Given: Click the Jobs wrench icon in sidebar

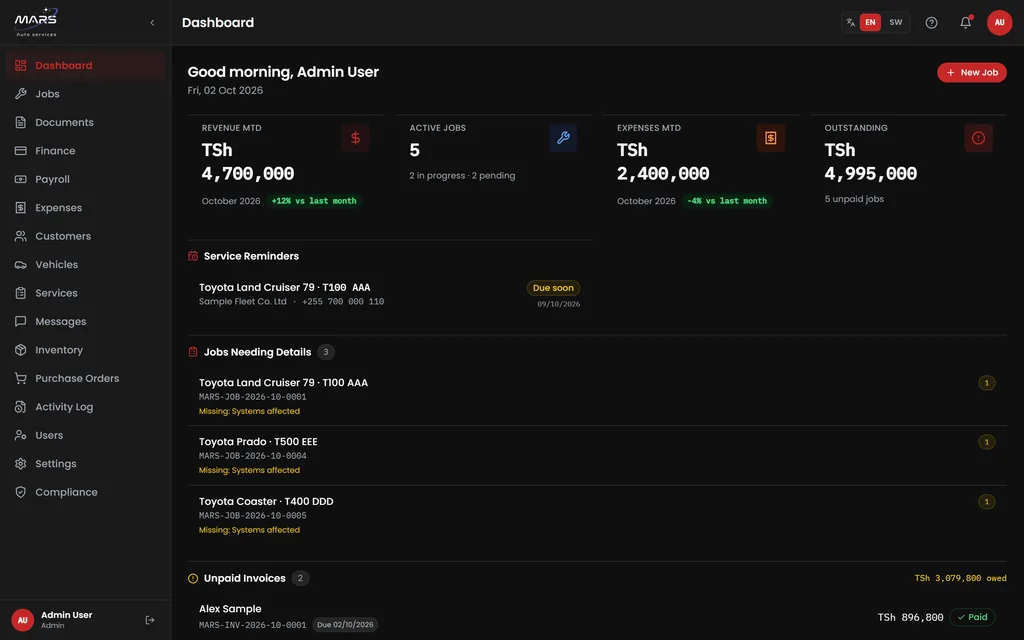Looking at the screenshot, I should (x=21, y=93).
